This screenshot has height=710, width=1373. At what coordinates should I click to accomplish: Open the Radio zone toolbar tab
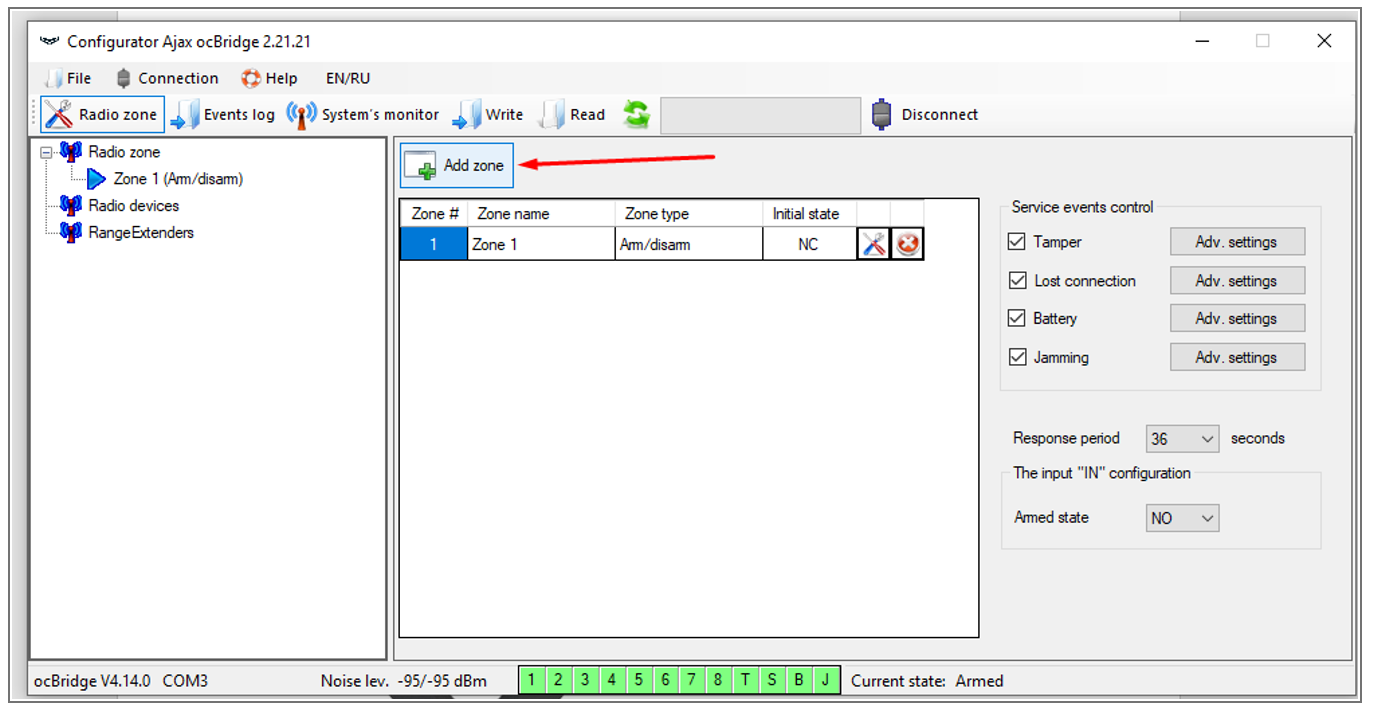pyautogui.click(x=100, y=115)
